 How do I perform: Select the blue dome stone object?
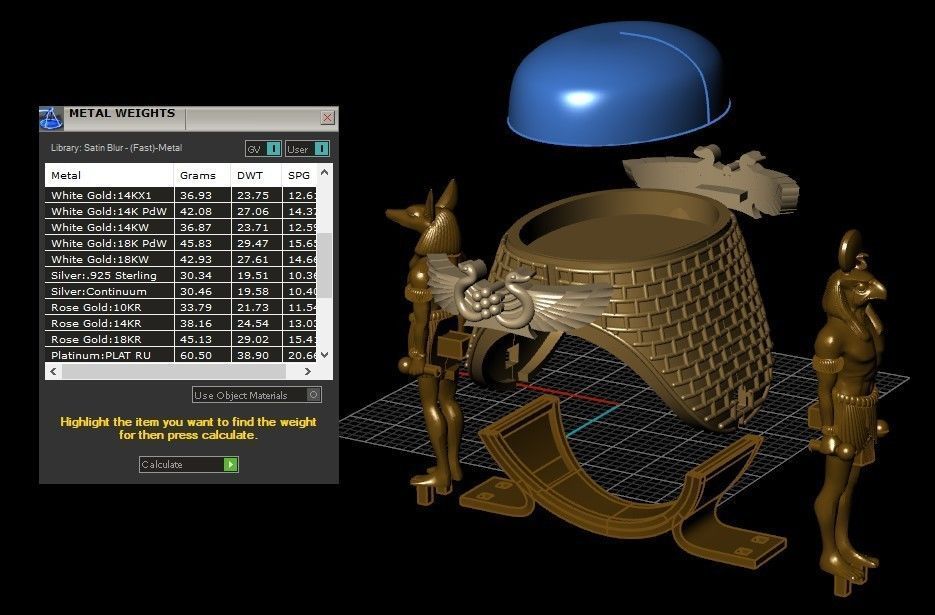tap(617, 84)
